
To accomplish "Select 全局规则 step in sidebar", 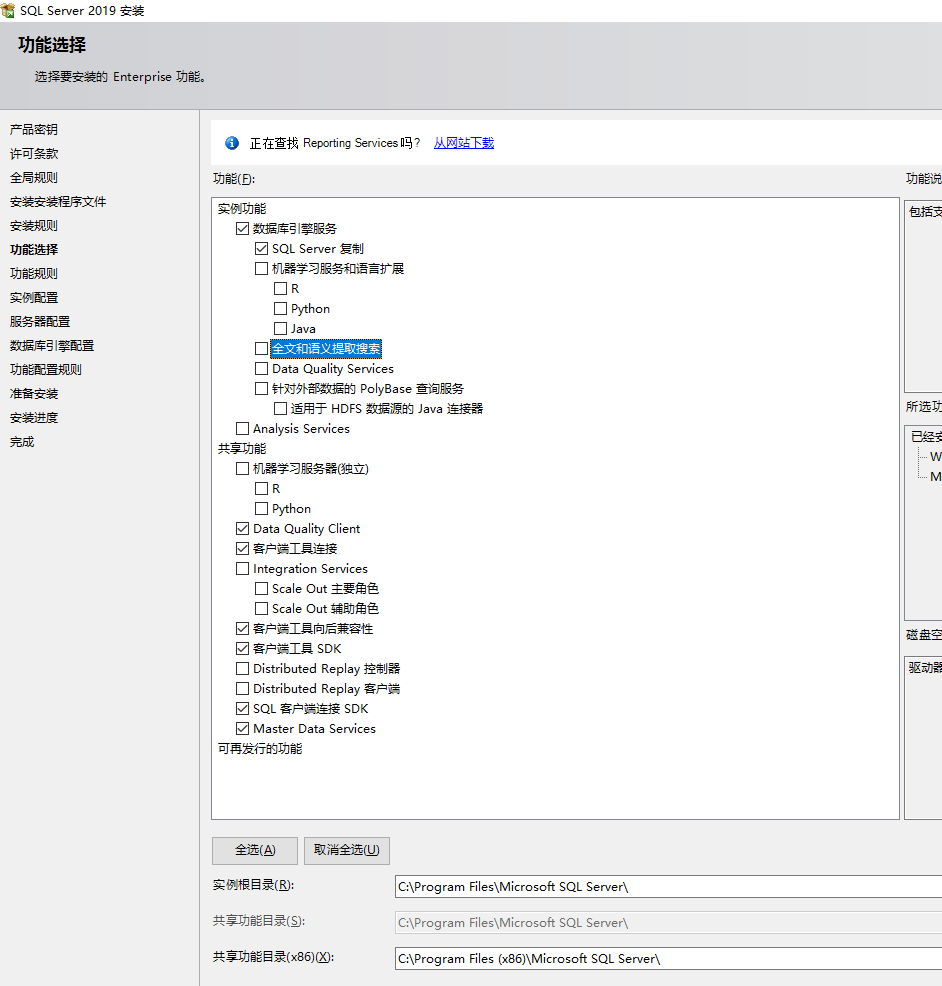I will coord(34,177).
